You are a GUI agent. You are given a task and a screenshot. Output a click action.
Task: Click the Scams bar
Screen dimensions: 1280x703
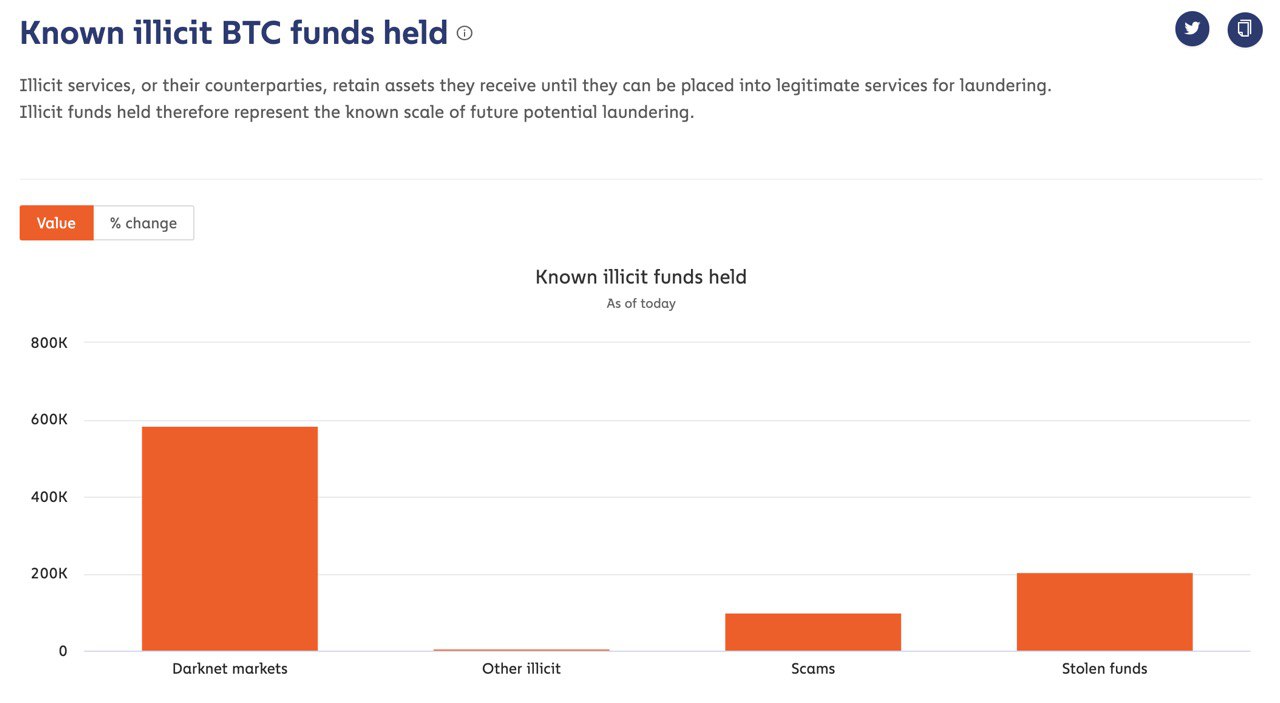click(x=813, y=632)
